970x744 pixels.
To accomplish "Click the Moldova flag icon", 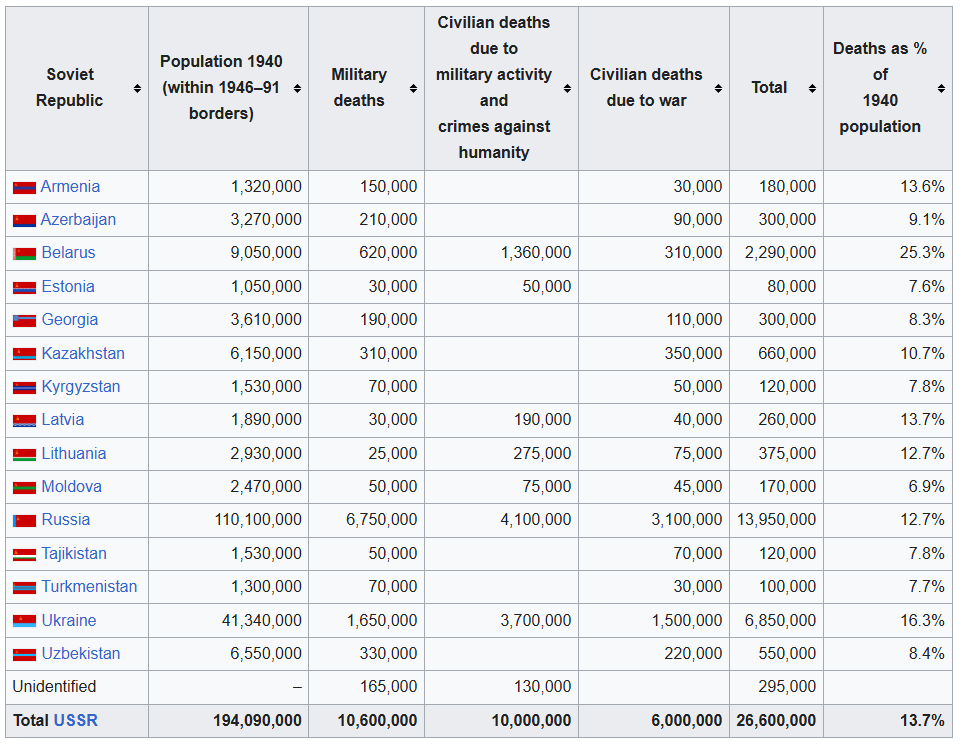I will point(24,488).
